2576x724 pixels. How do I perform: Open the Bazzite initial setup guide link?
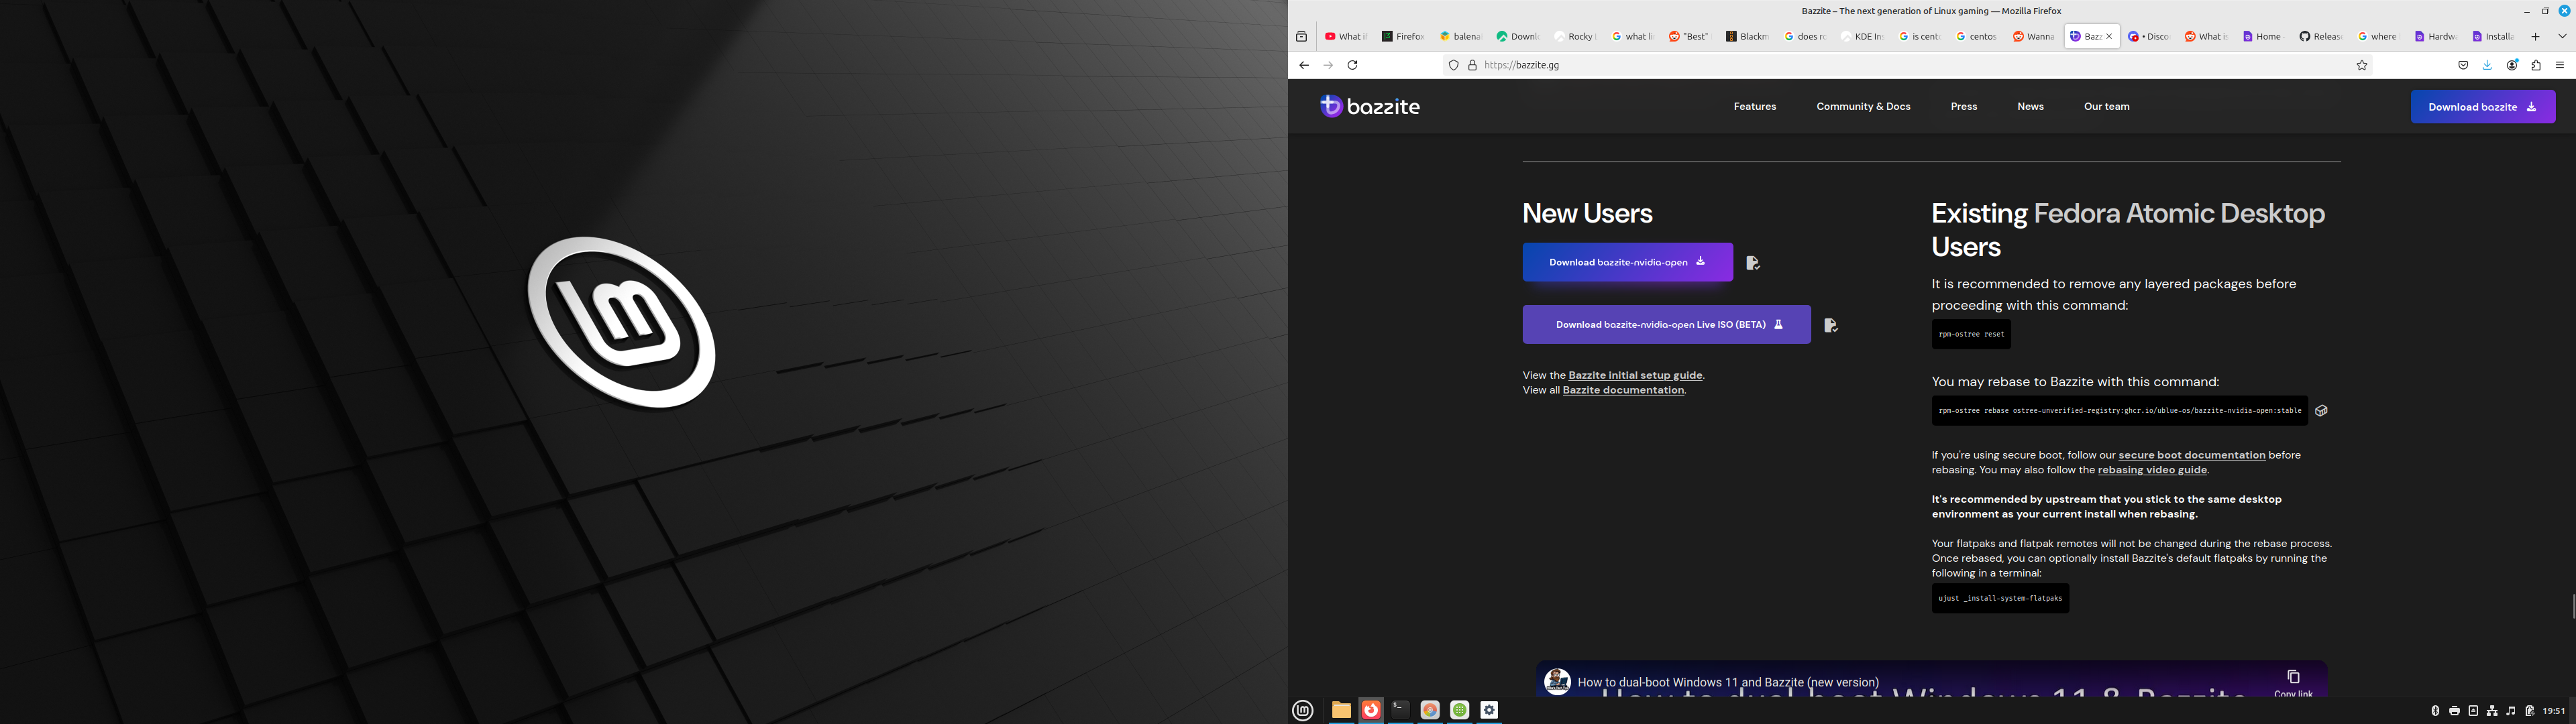1635,376
